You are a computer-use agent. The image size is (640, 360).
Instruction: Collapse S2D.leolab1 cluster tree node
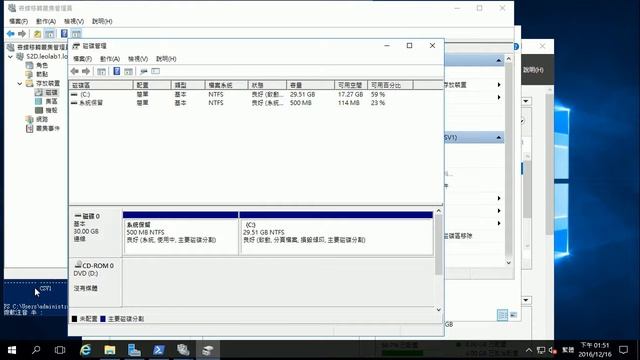[x=11, y=56]
